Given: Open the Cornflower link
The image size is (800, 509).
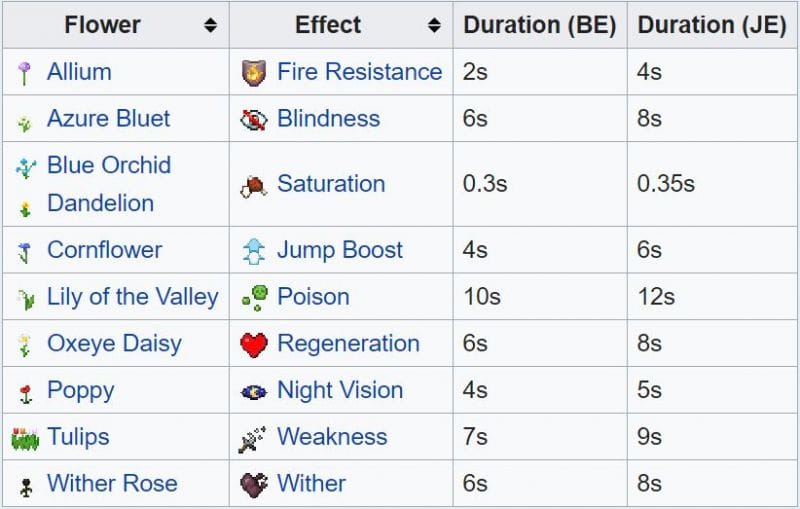Looking at the screenshot, I should (105, 250).
